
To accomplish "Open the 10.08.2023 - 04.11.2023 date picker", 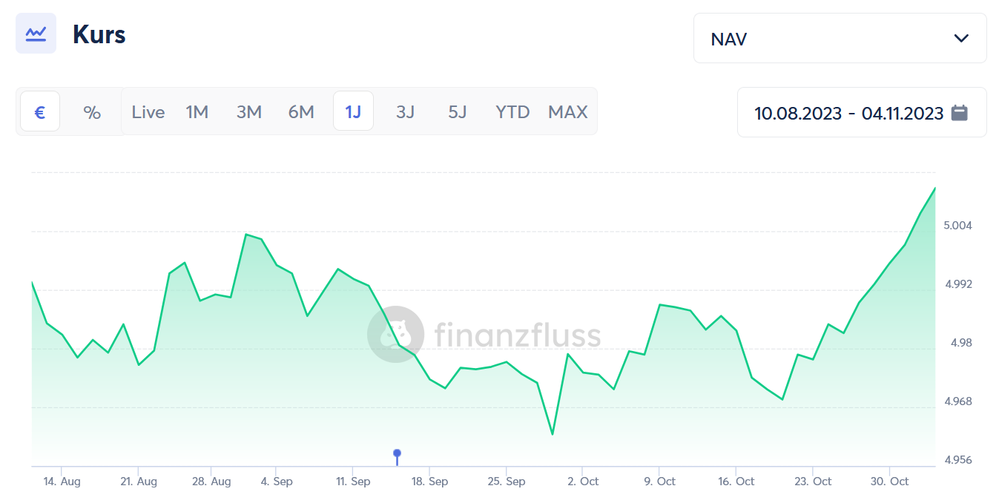I will pyautogui.click(x=861, y=113).
